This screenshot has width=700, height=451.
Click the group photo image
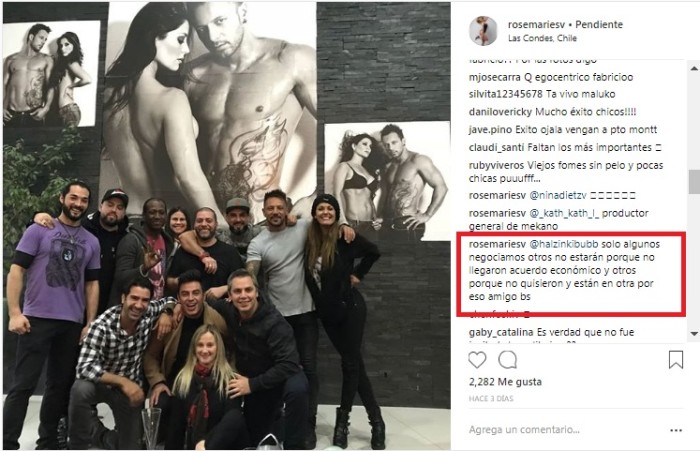(227, 226)
